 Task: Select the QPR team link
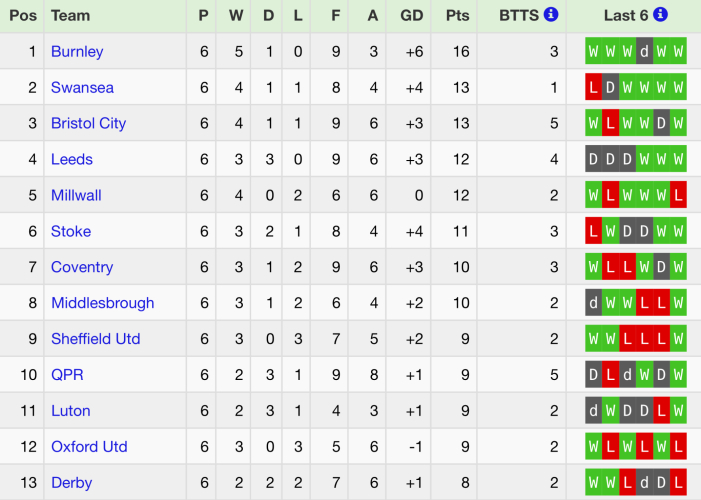pos(67,375)
